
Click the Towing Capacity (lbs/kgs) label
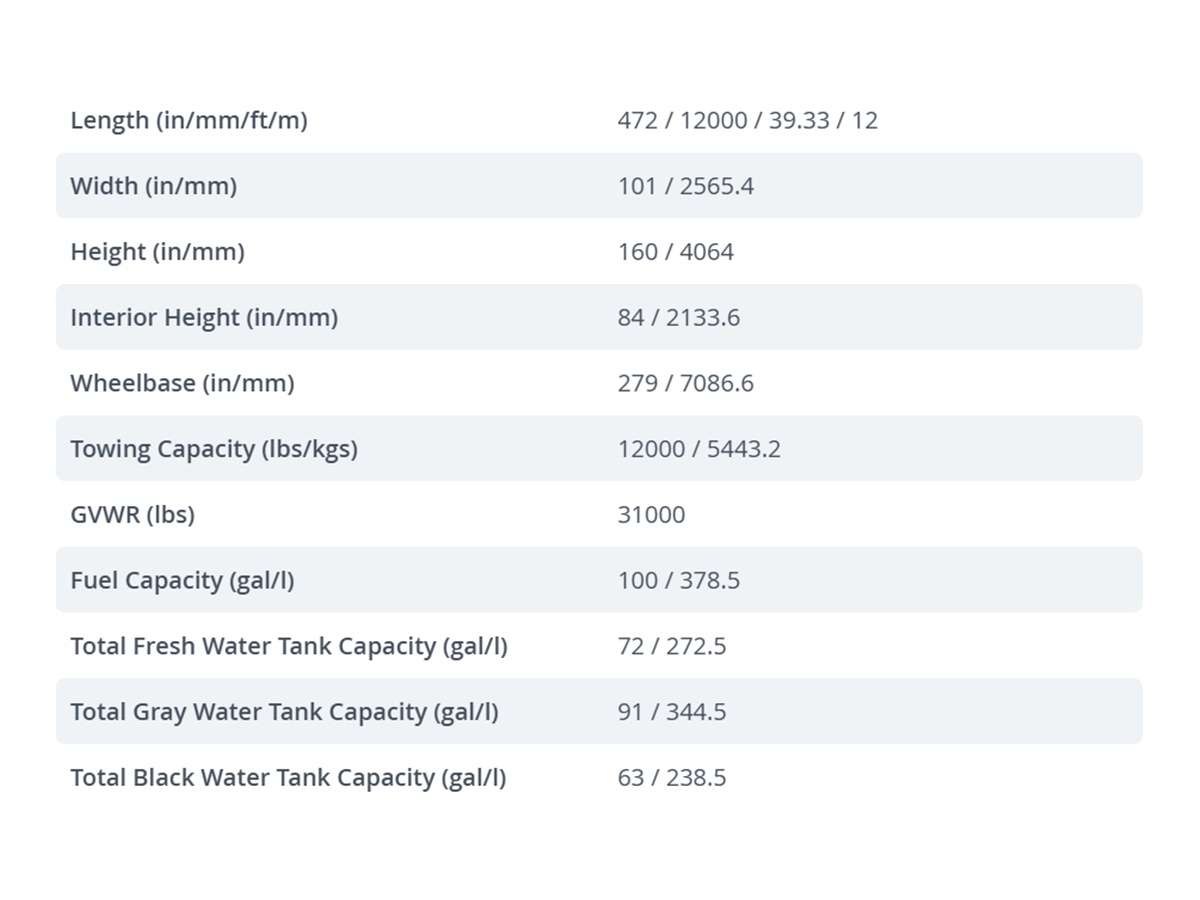point(214,449)
